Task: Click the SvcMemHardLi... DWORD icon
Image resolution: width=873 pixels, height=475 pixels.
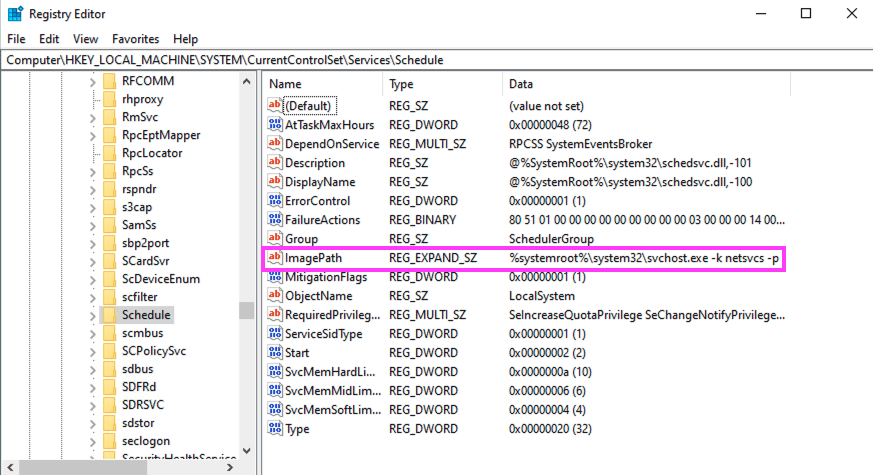Action: coord(274,371)
